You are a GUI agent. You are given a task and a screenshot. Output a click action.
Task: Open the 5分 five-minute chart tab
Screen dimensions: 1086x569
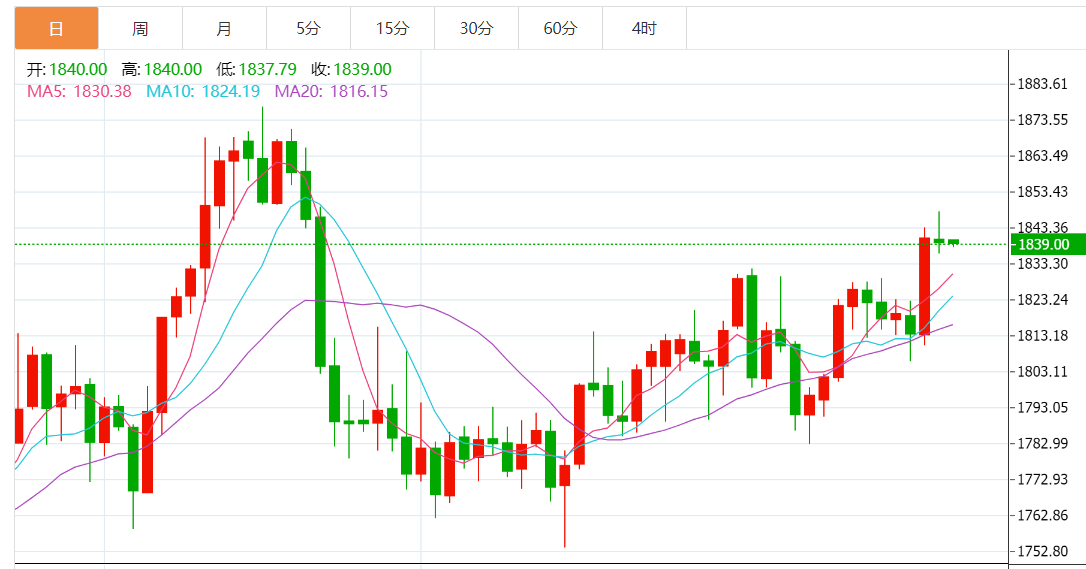308,28
